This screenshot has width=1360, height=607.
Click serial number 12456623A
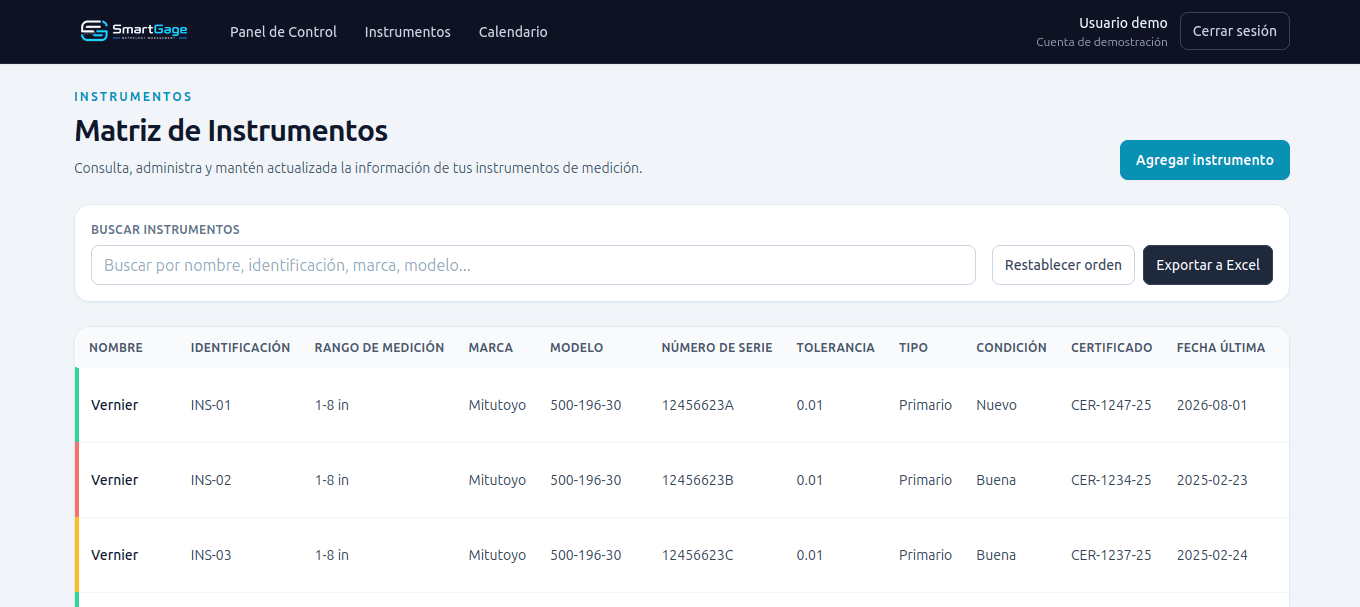click(697, 405)
